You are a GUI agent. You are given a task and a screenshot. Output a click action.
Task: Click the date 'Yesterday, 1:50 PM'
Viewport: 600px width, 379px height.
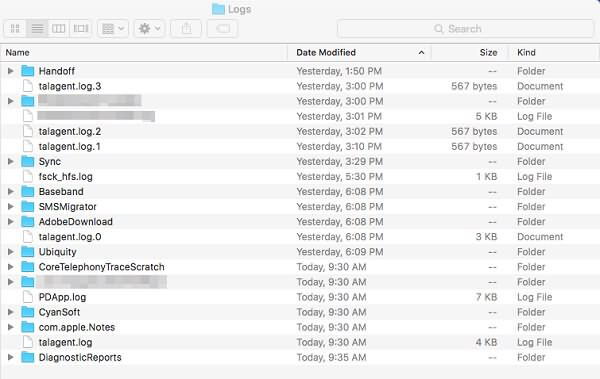[x=339, y=71]
